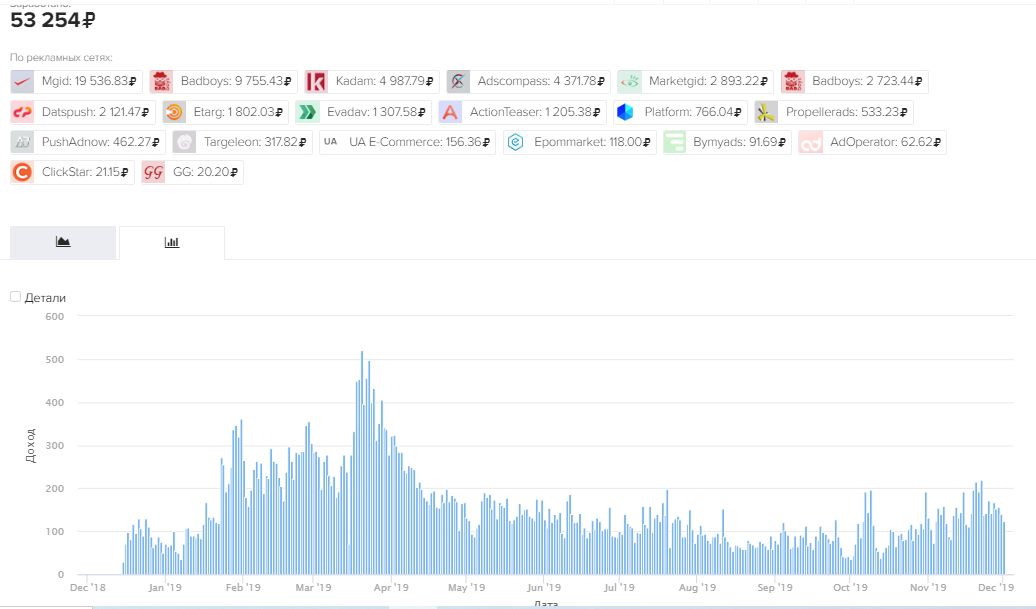The width and height of the screenshot is (1036, 609).
Task: Select the Marketgid network icon
Action: (x=629, y=82)
